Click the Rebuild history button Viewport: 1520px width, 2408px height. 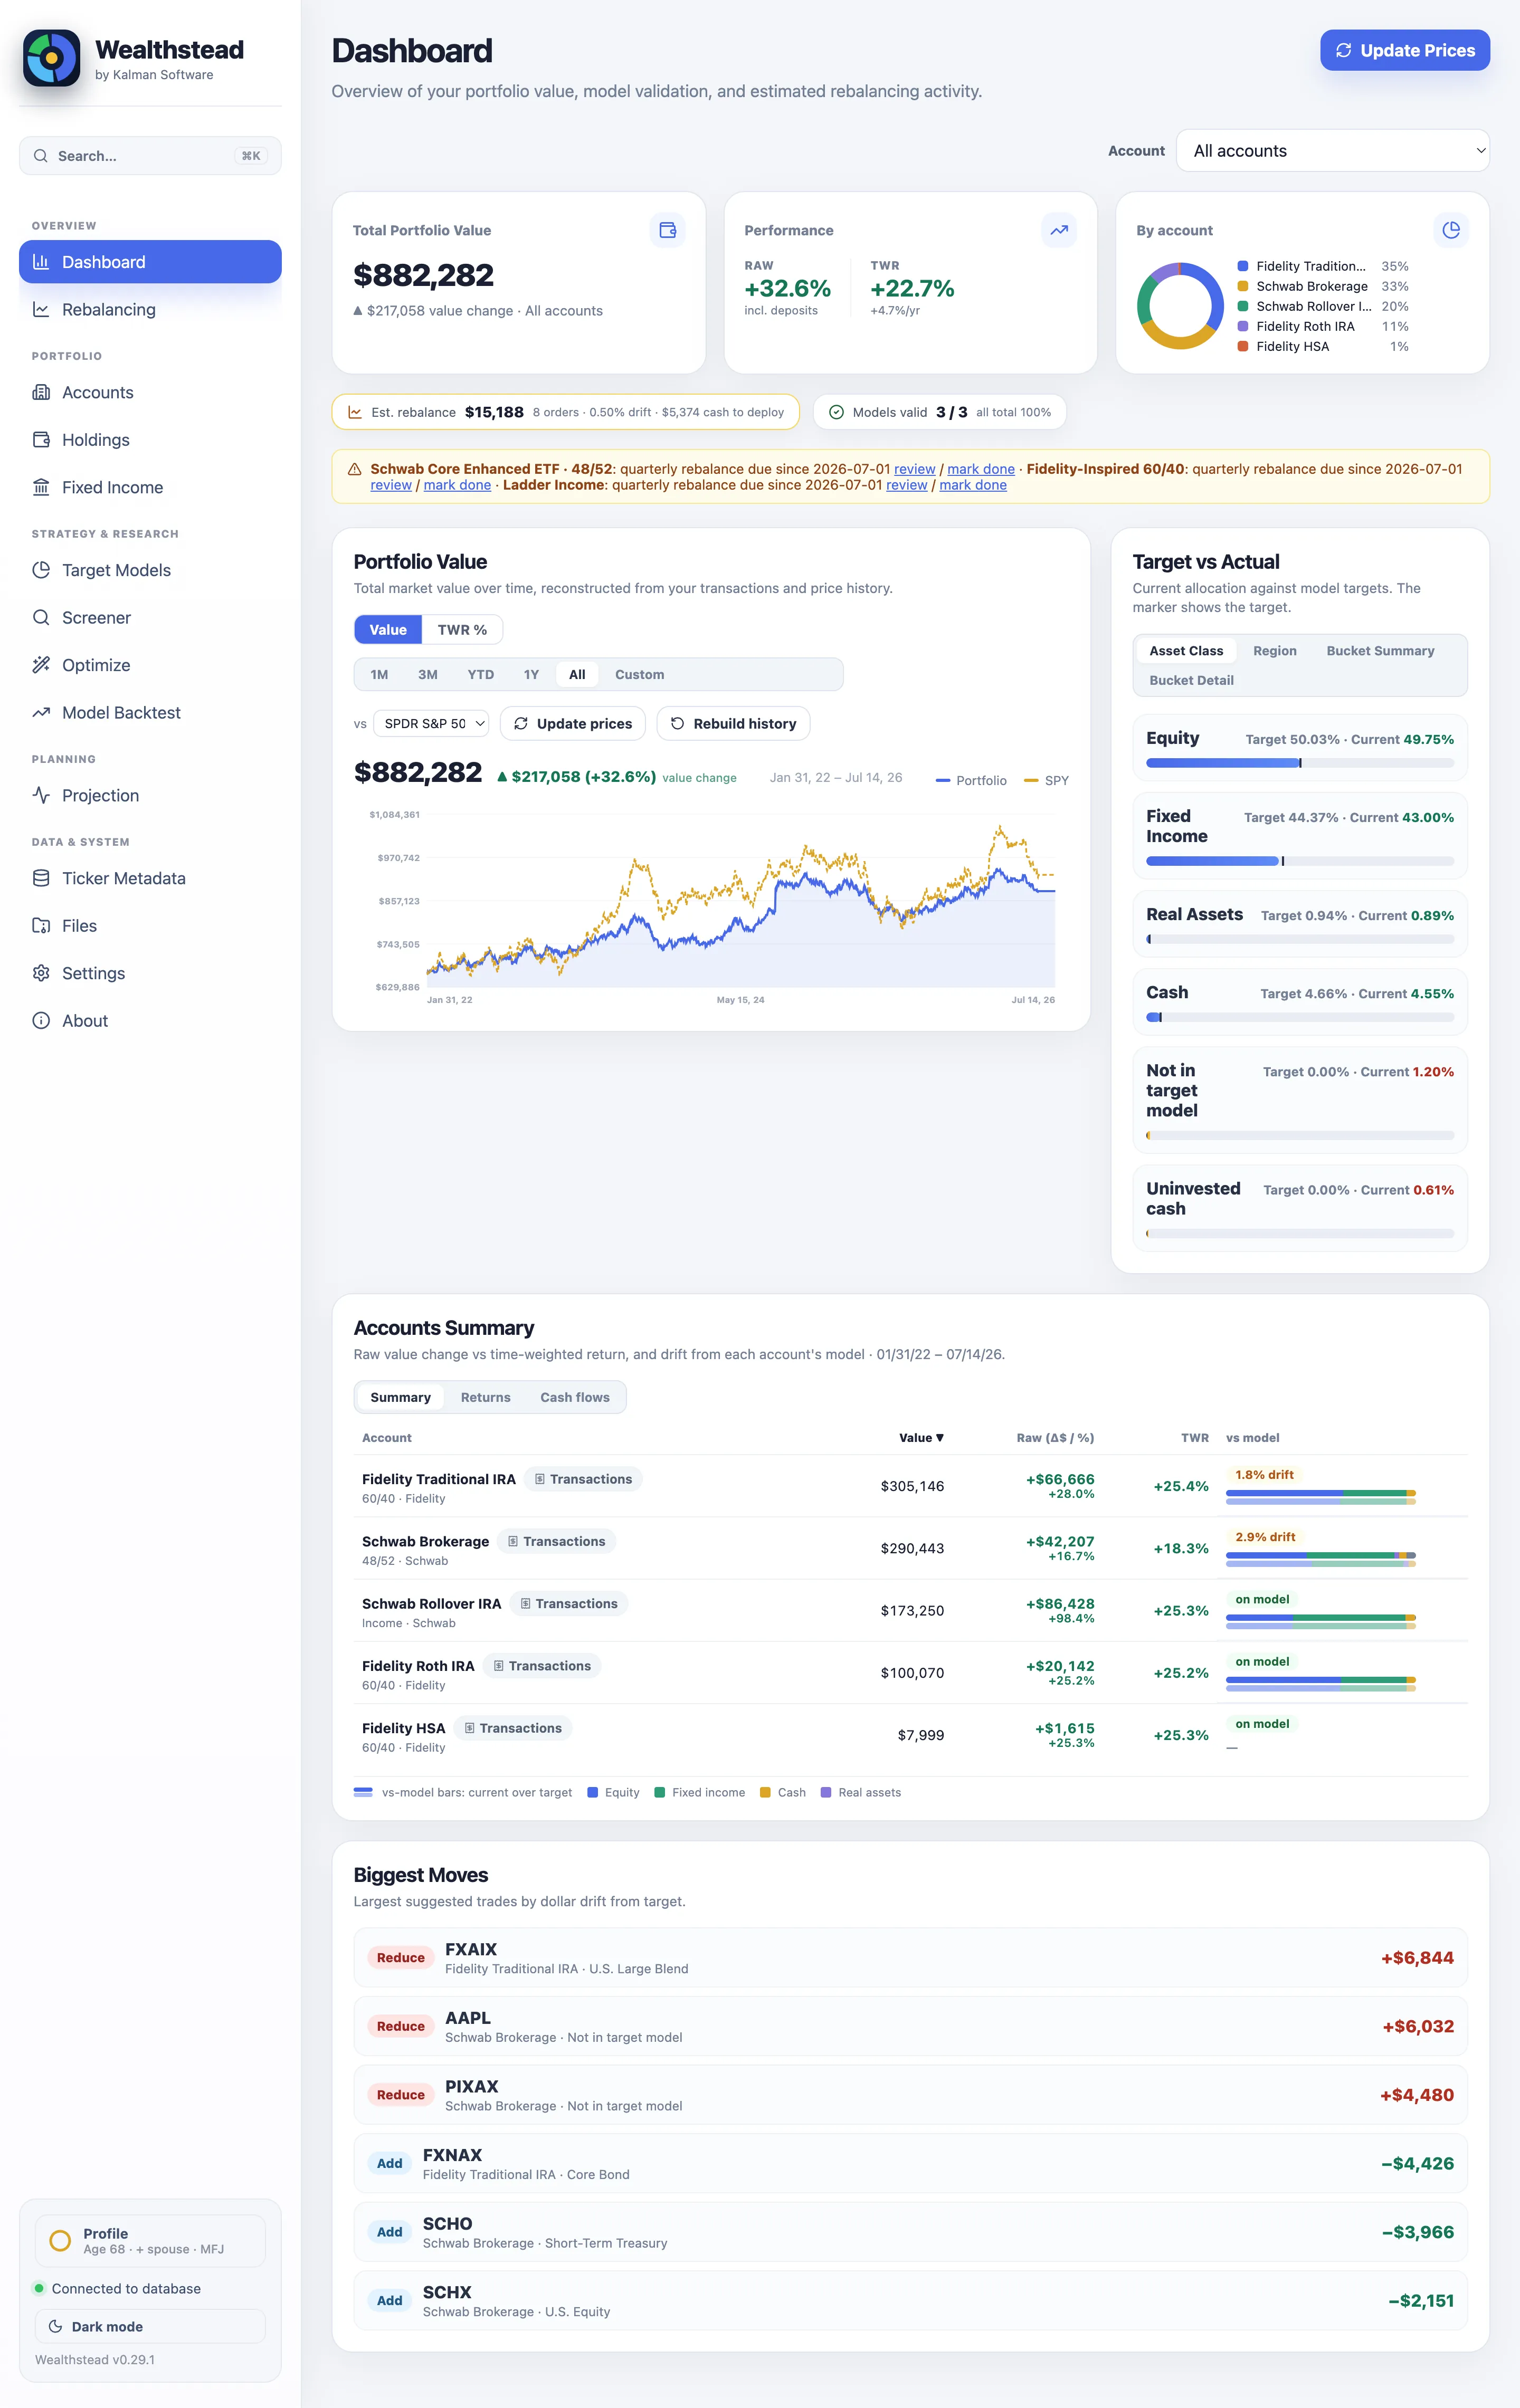[733, 724]
